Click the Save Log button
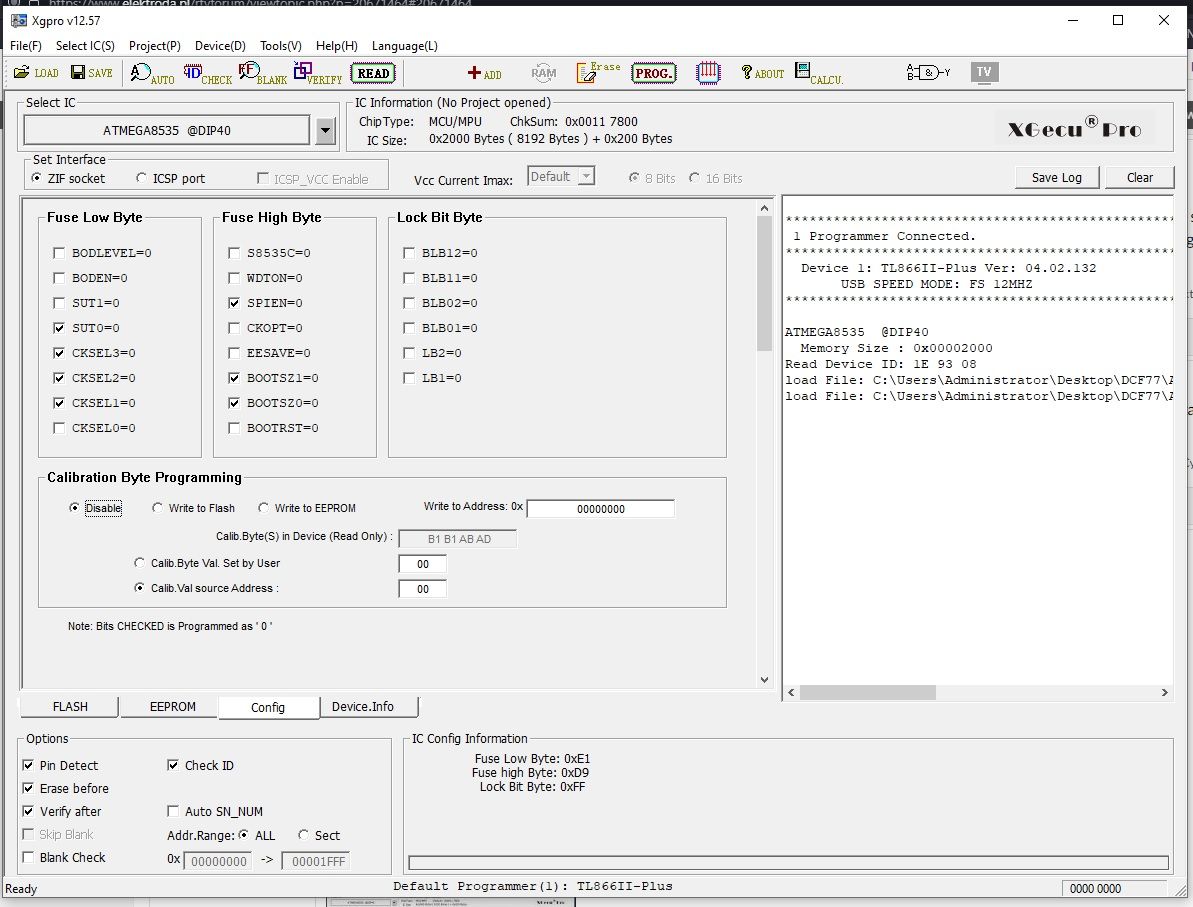Viewport: 1193px width, 907px height. (1057, 177)
